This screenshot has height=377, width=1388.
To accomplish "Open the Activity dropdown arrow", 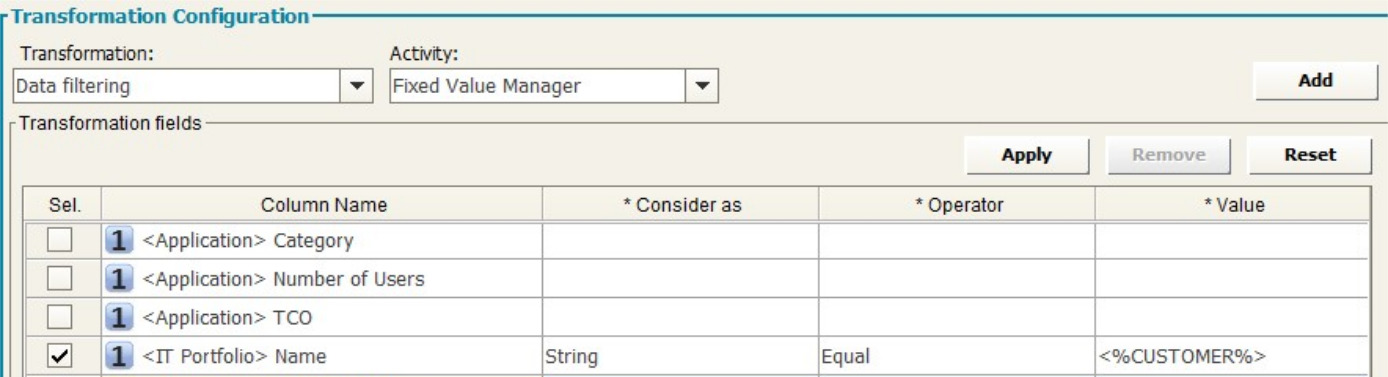I will click(x=702, y=86).
